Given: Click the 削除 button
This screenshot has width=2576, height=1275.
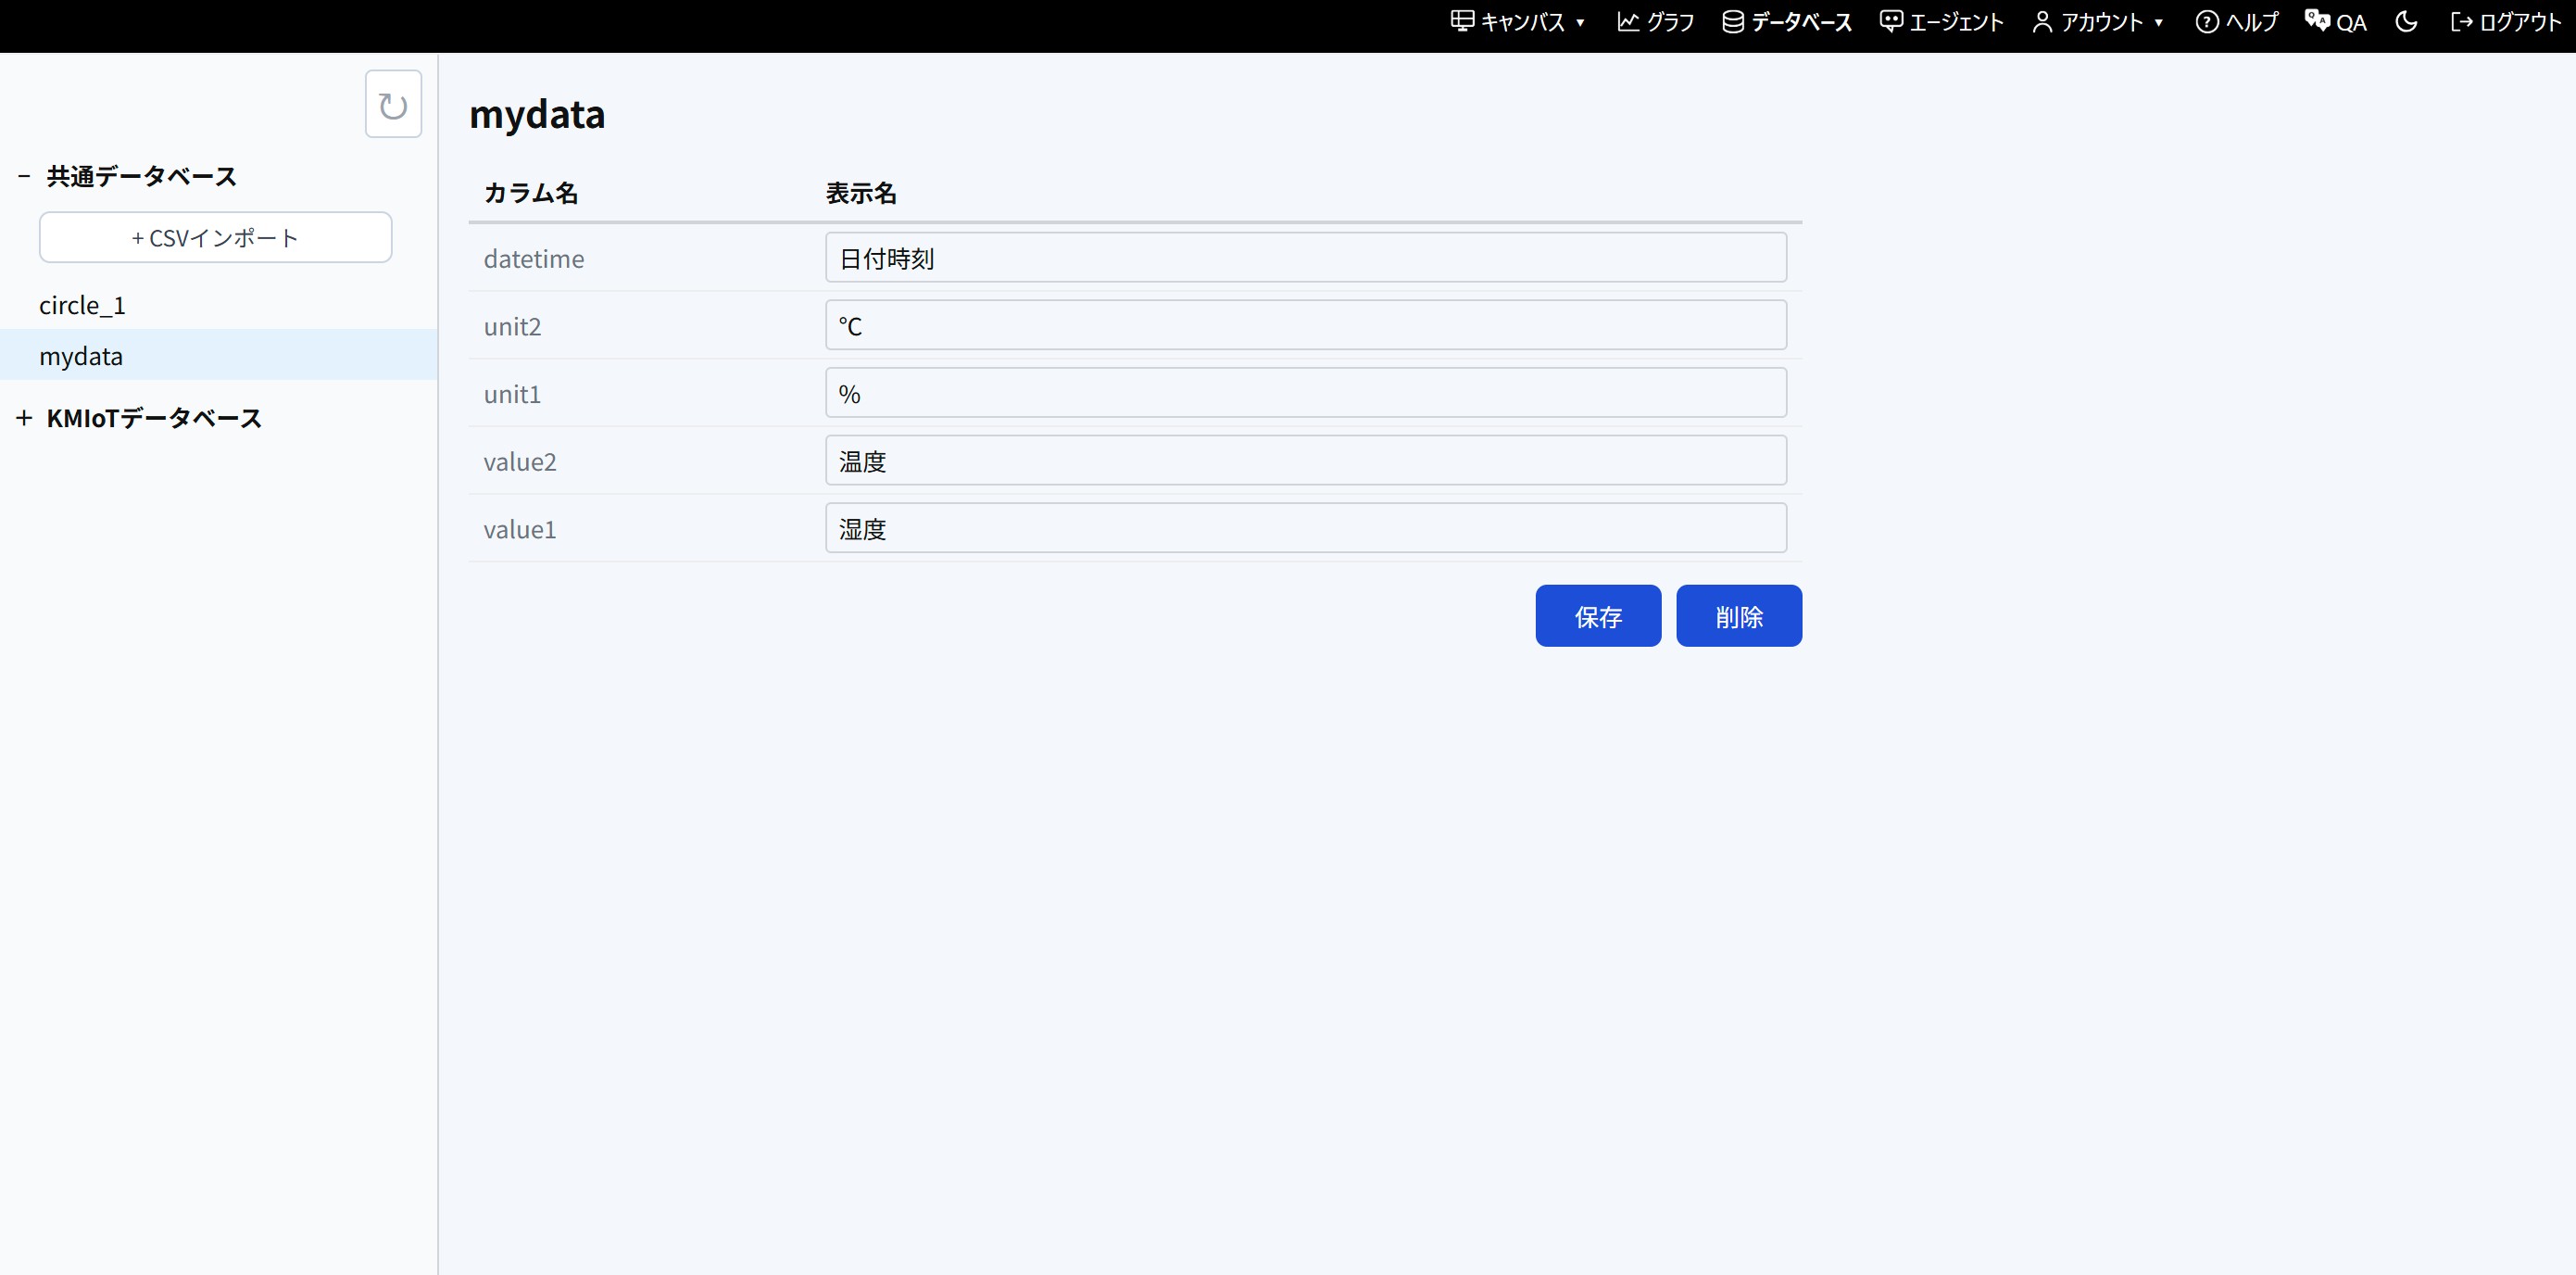Looking at the screenshot, I should [1739, 616].
